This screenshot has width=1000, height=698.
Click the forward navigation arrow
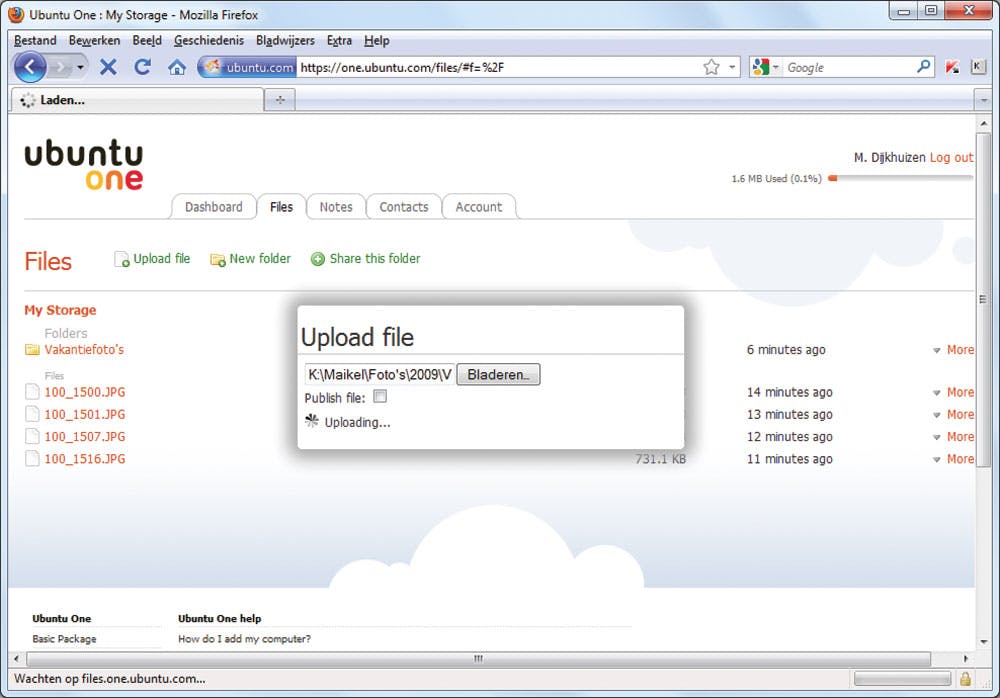click(x=61, y=67)
